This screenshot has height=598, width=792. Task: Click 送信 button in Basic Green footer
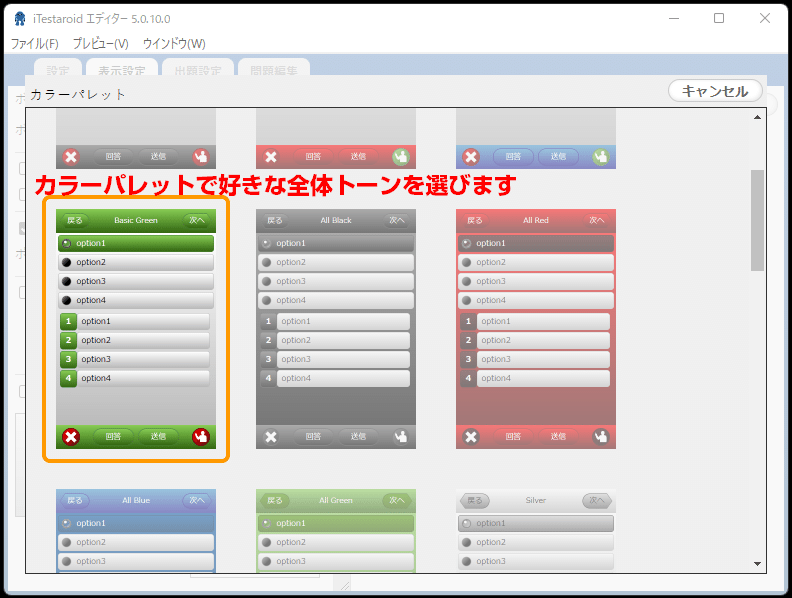pos(158,436)
